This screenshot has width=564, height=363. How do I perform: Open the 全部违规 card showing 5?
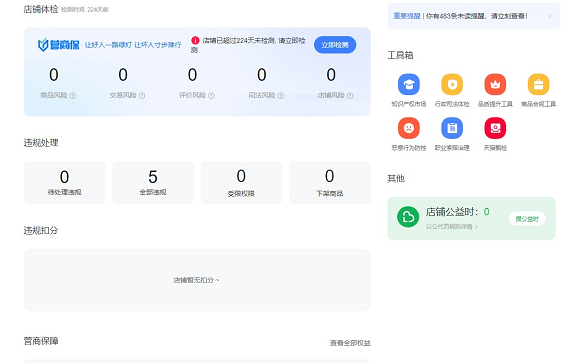(x=153, y=182)
